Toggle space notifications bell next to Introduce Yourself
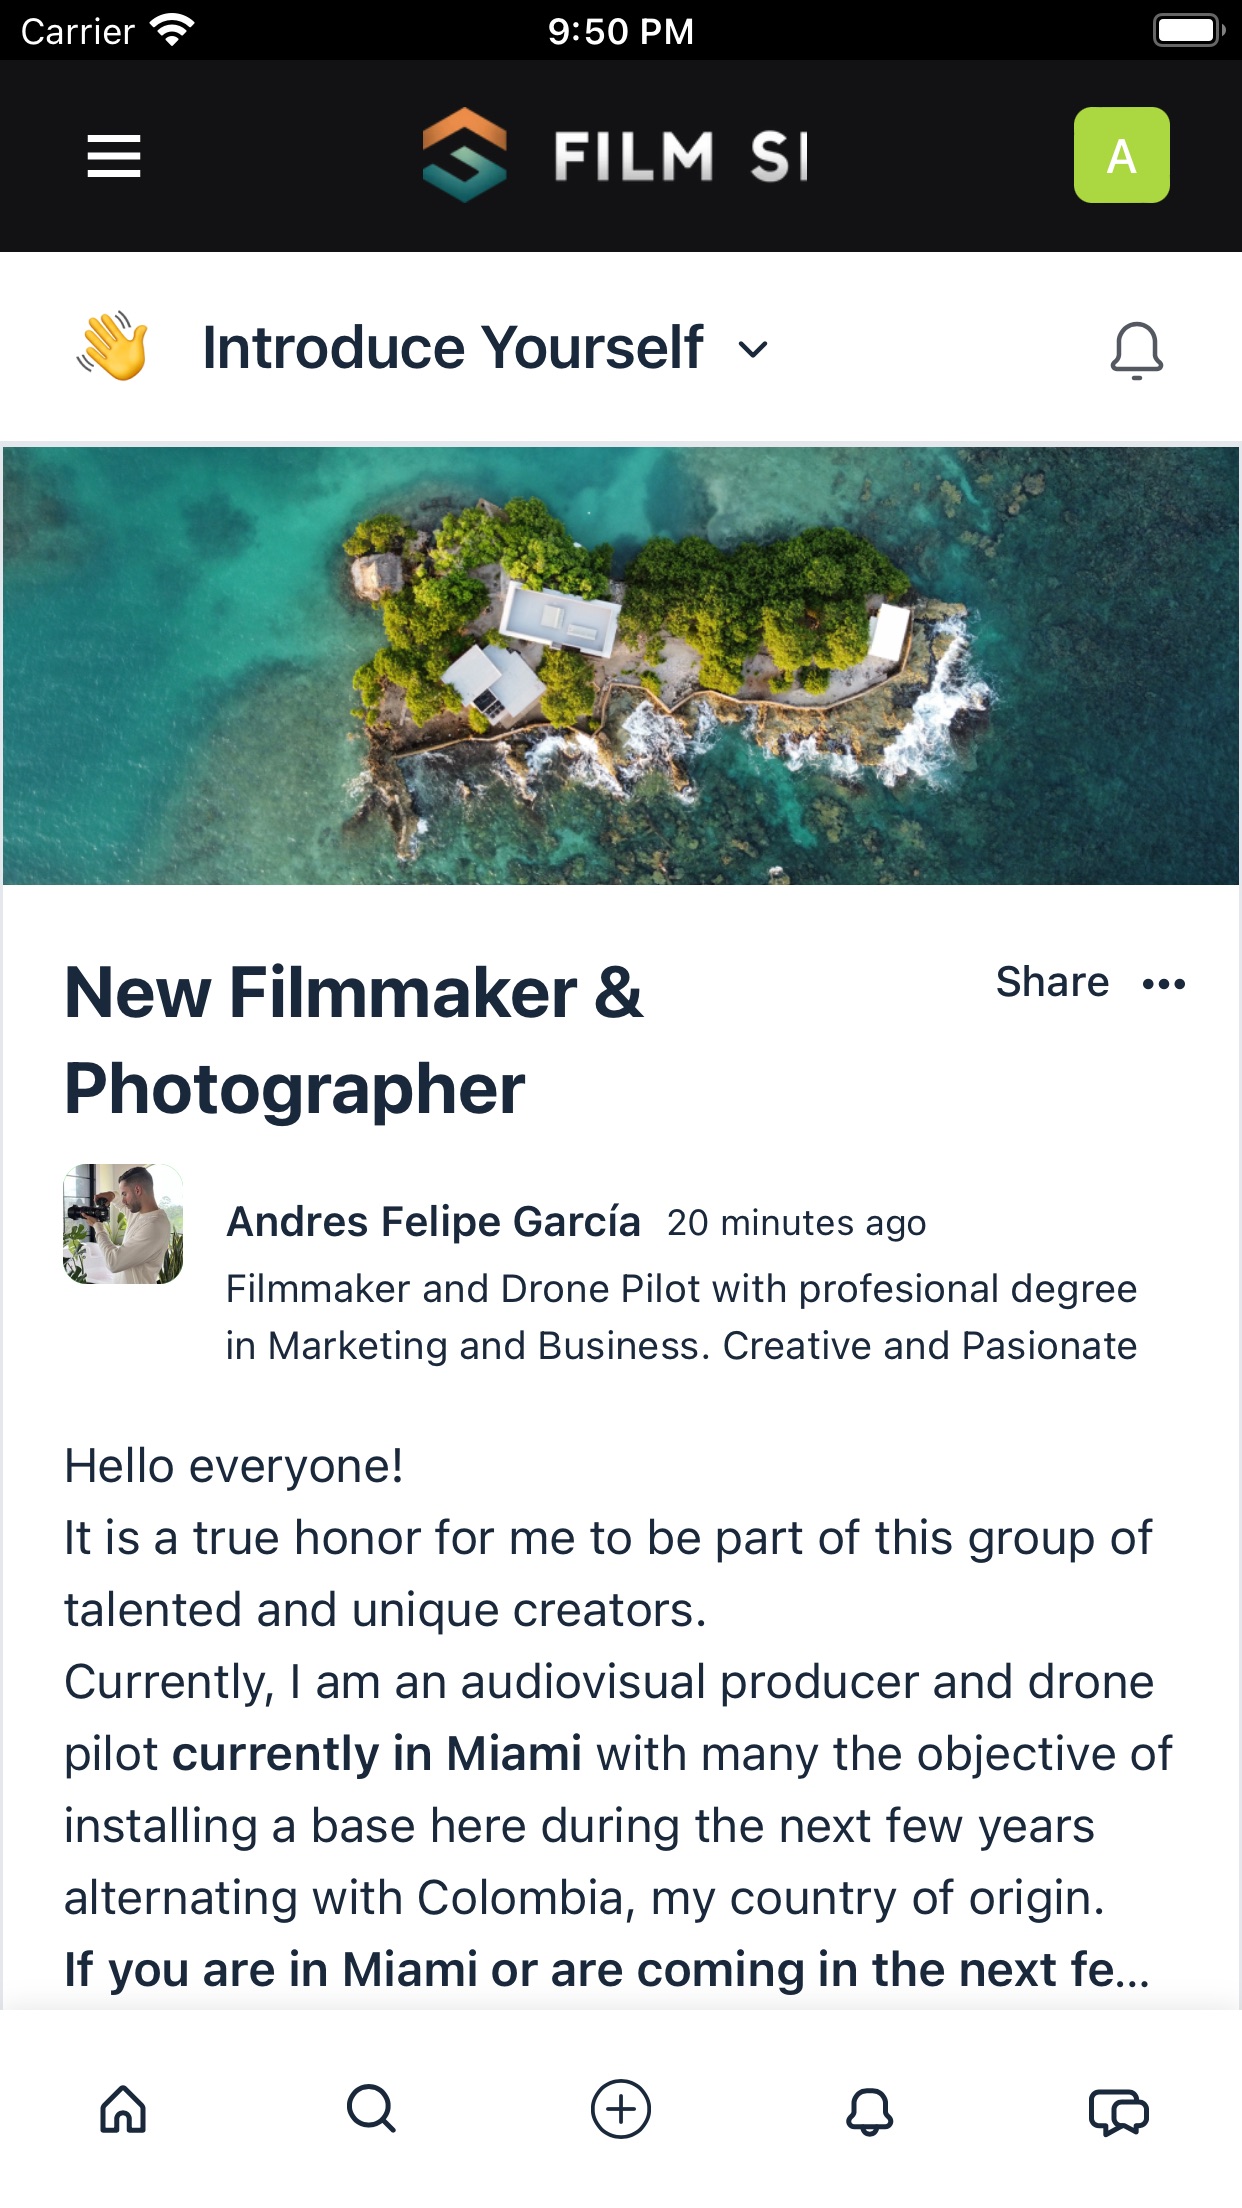 [1137, 350]
